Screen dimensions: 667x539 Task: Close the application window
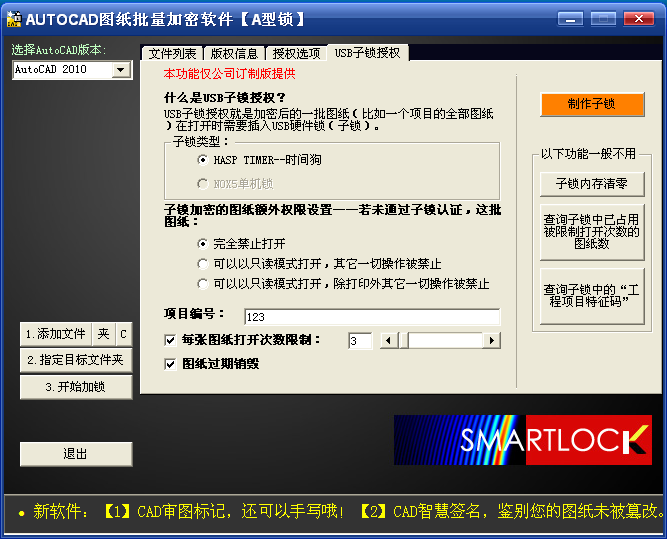(638, 19)
